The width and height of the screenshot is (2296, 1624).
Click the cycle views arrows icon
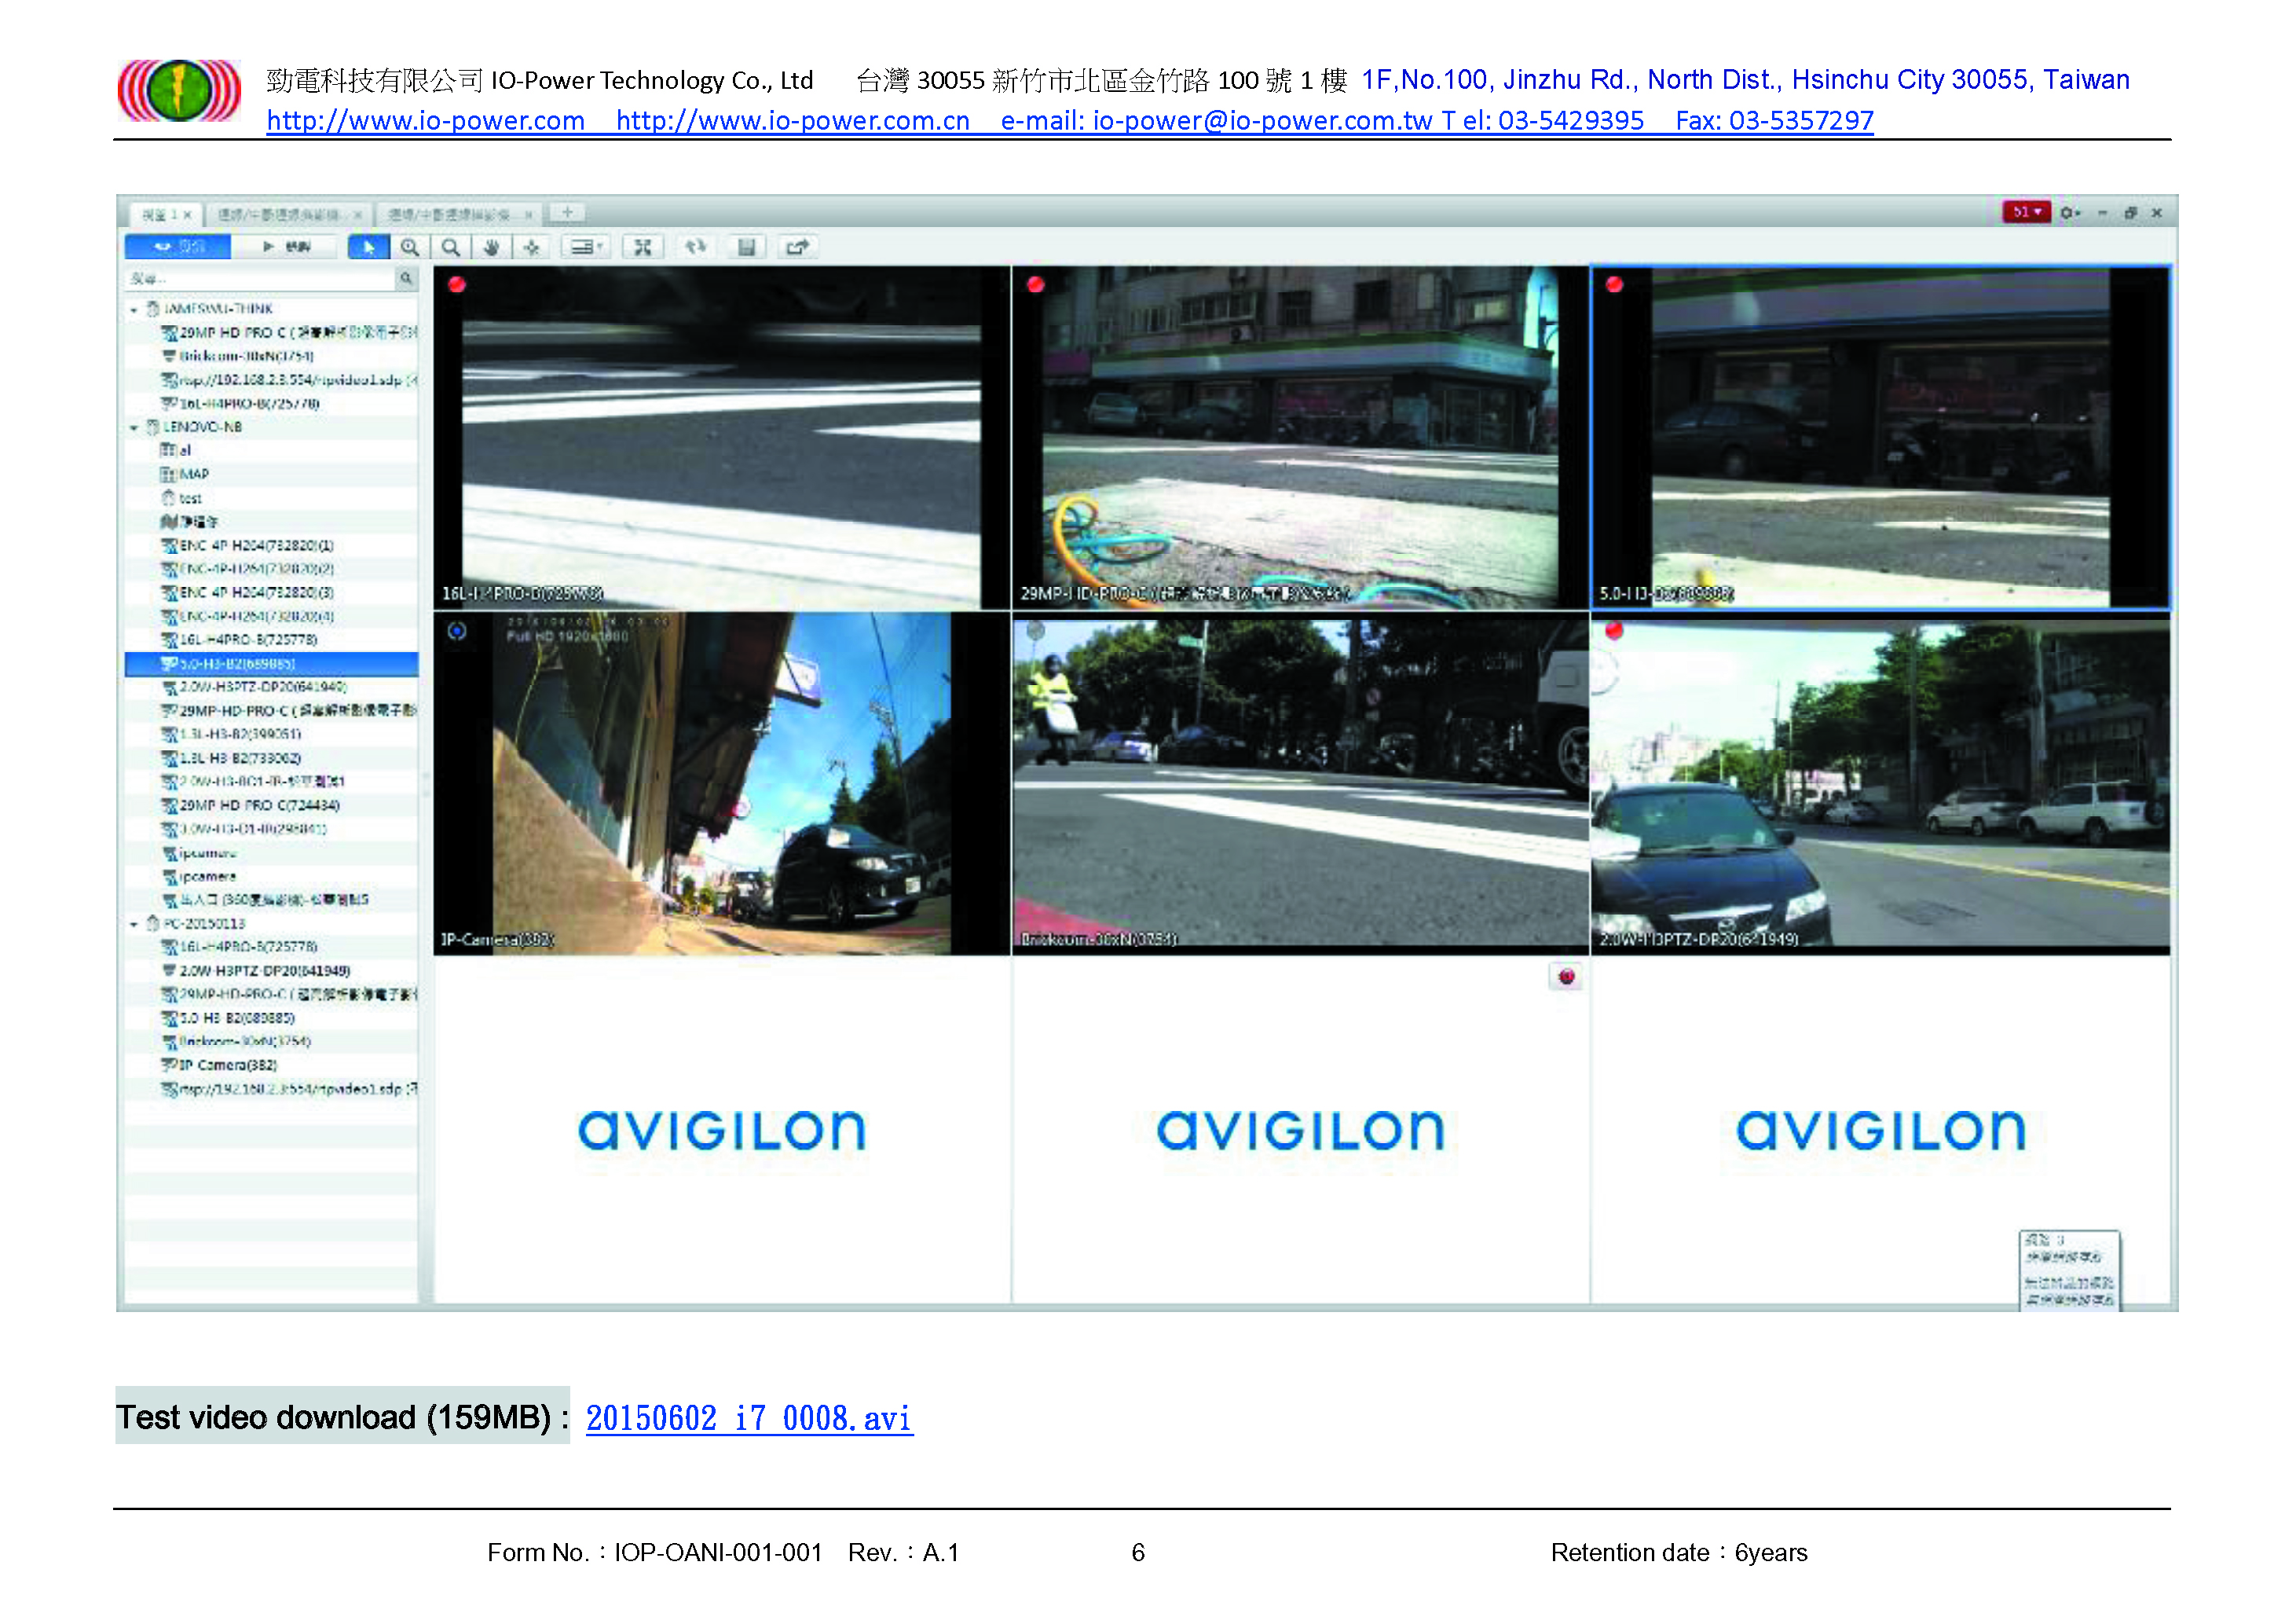tap(695, 247)
